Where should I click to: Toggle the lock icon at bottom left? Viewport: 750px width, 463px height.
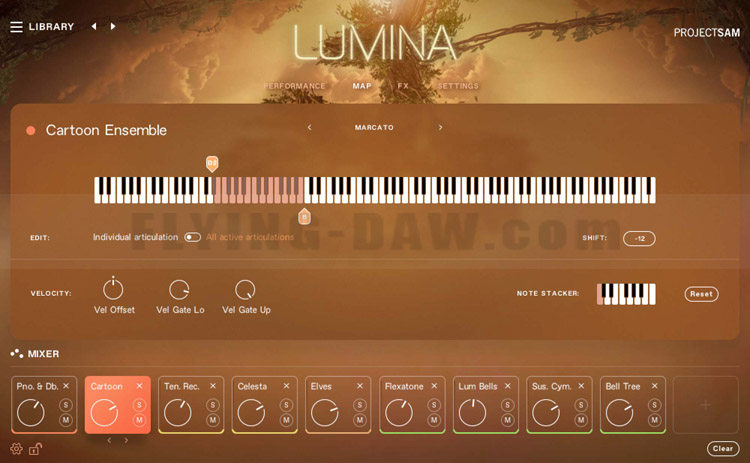tap(35, 449)
